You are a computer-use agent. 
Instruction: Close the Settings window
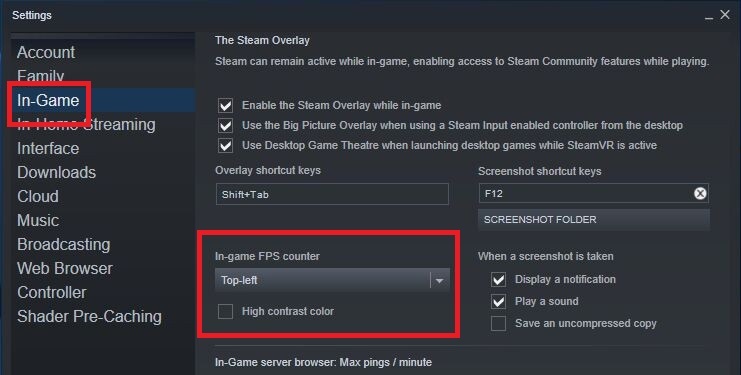[725, 15]
